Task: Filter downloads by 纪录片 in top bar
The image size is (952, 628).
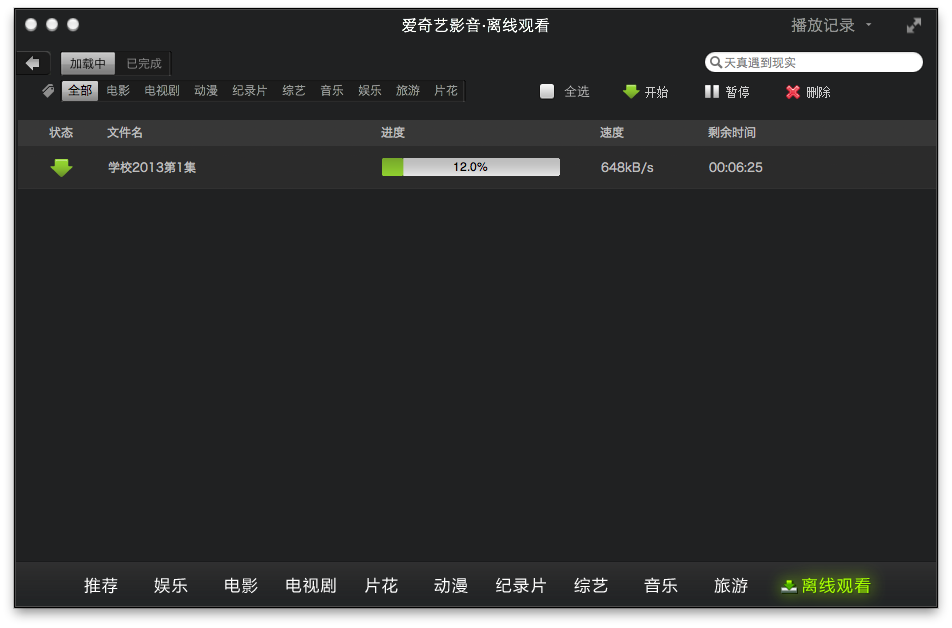Action: [250, 90]
